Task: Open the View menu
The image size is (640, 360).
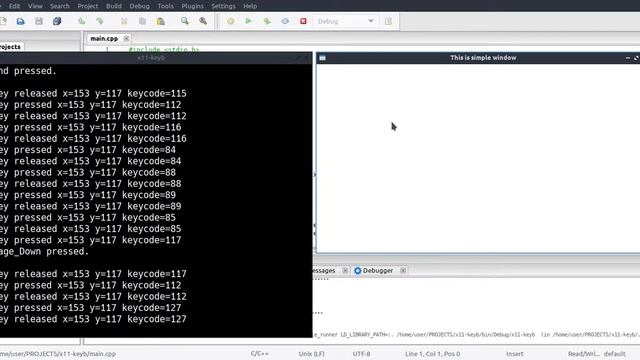Action: (35, 6)
